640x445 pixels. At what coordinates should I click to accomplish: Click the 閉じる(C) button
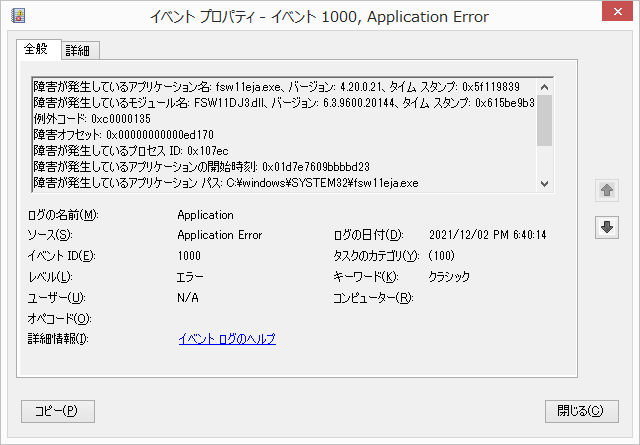click(582, 411)
